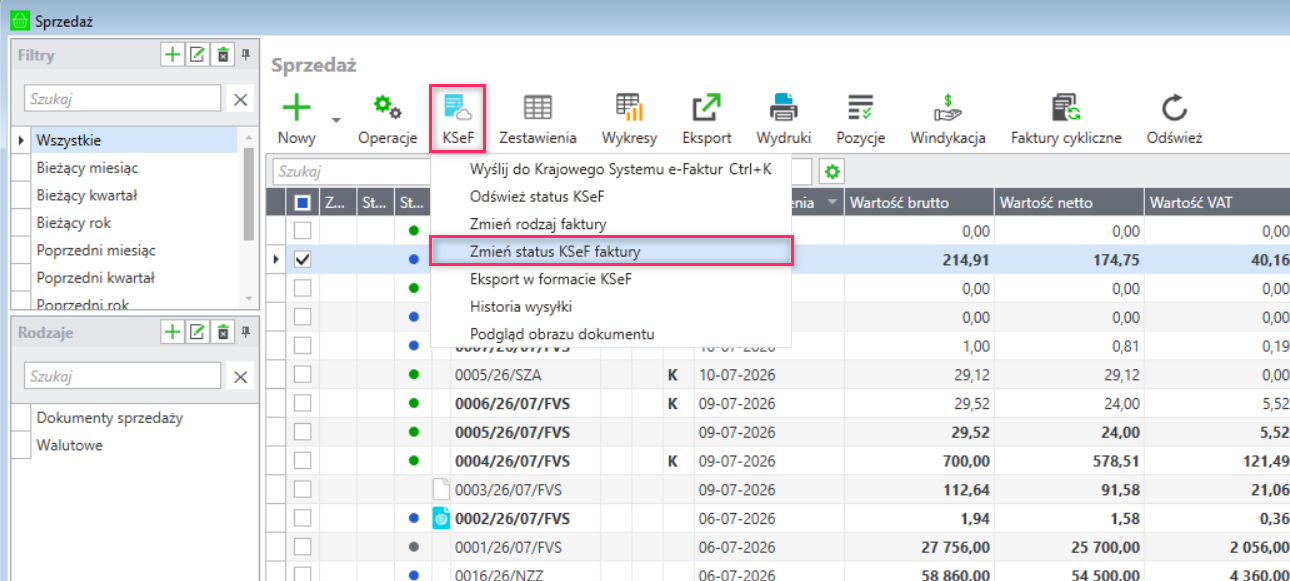Choose Zmień status KSeF faktury
The image size is (1290, 581).
click(x=611, y=251)
